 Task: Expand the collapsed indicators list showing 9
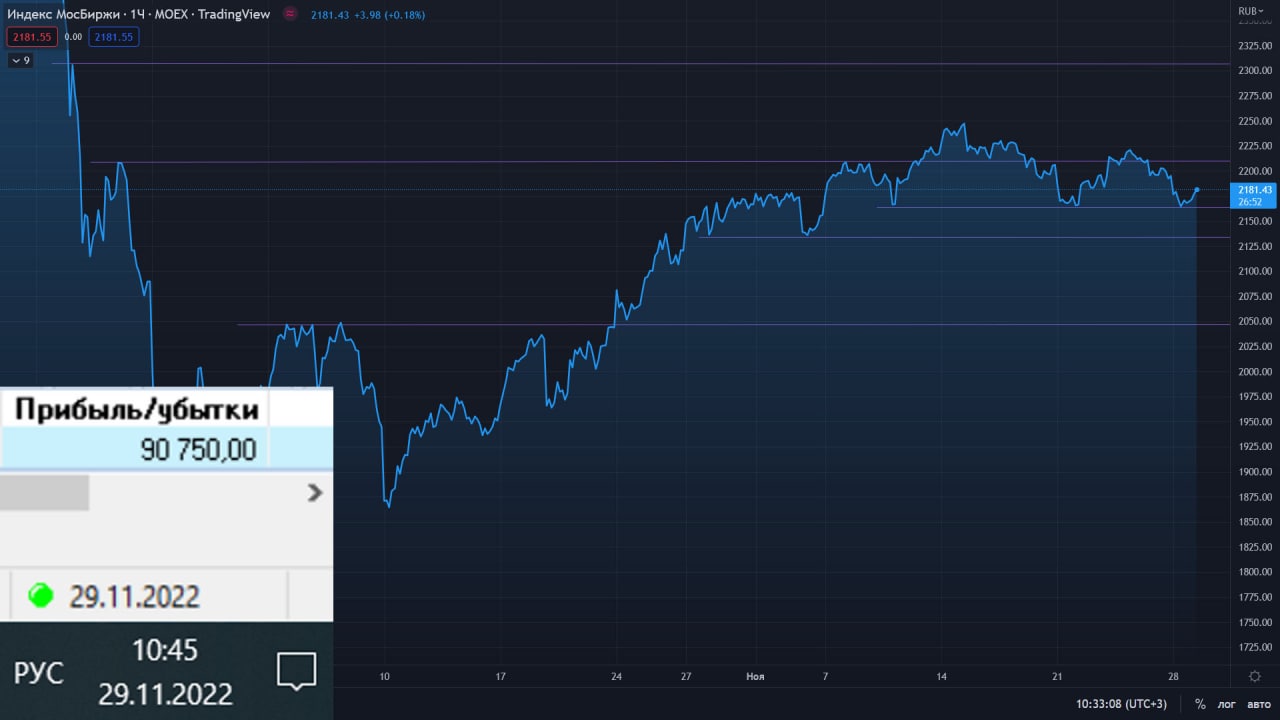[20, 60]
